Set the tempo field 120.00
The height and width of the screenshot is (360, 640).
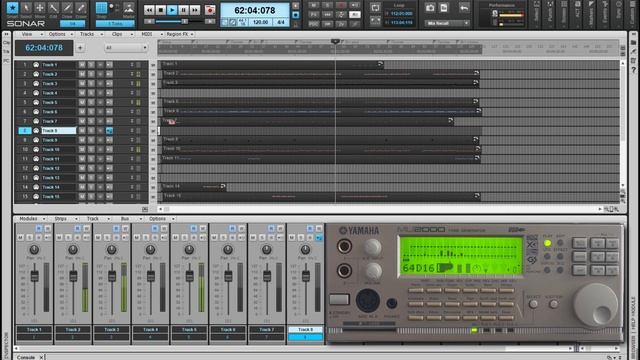coord(260,22)
